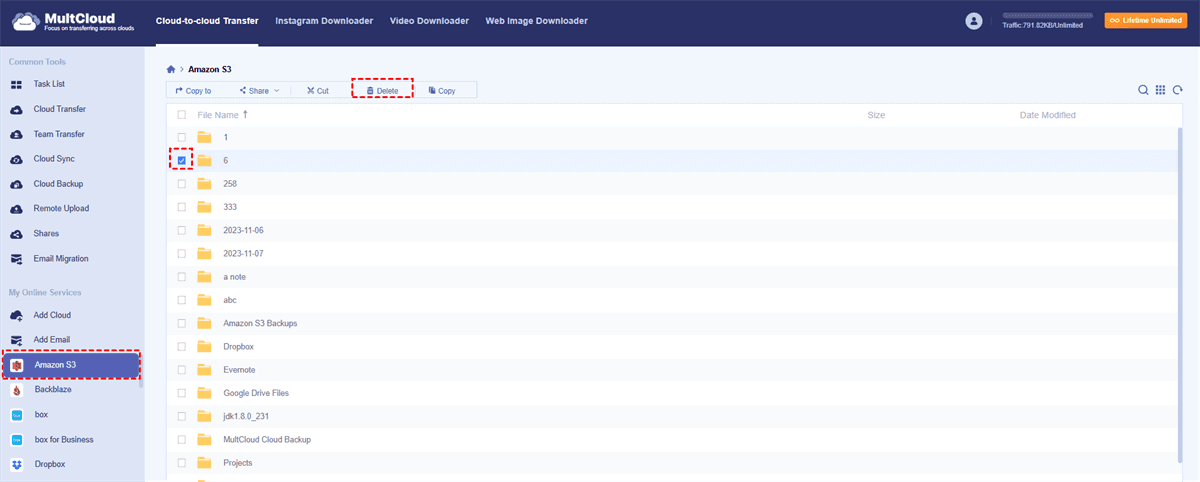Click Add Email in the sidebar
This screenshot has width=1200, height=482.
pos(52,340)
